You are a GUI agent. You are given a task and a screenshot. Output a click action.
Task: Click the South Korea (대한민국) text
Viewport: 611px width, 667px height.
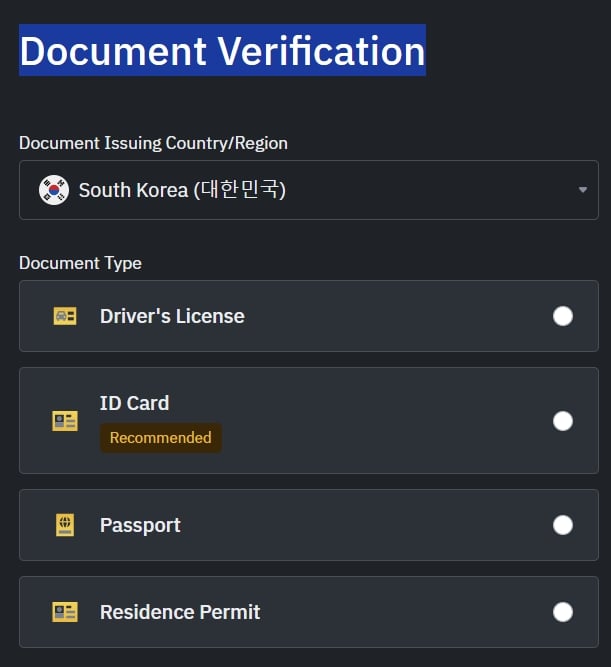click(x=183, y=190)
